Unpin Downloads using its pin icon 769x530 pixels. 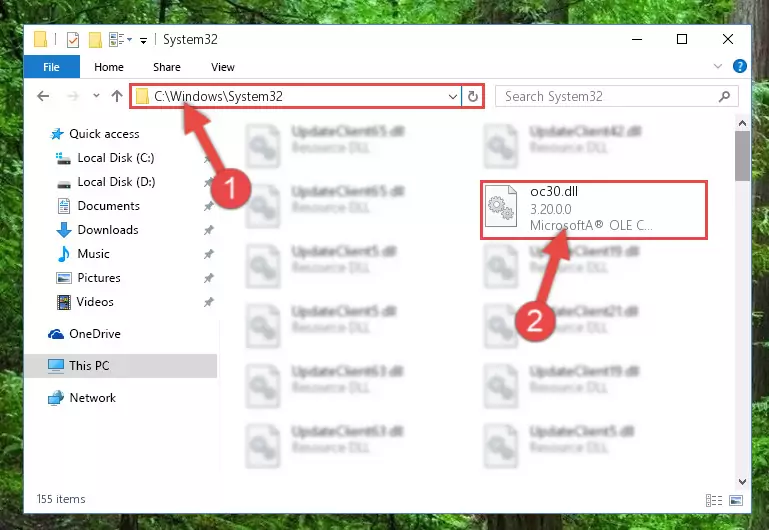(208, 230)
